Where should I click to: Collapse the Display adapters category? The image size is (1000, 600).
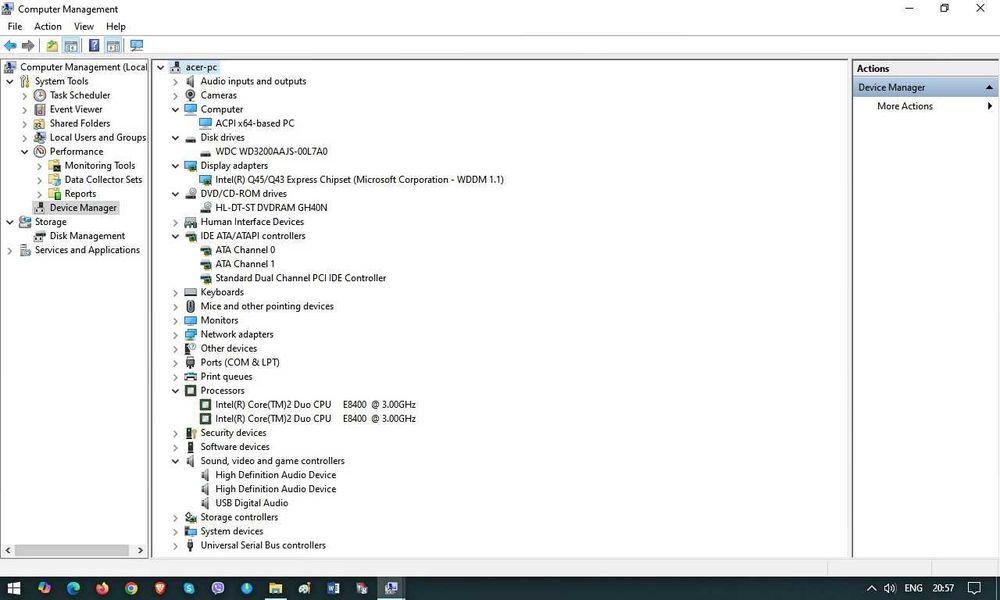tap(175, 166)
